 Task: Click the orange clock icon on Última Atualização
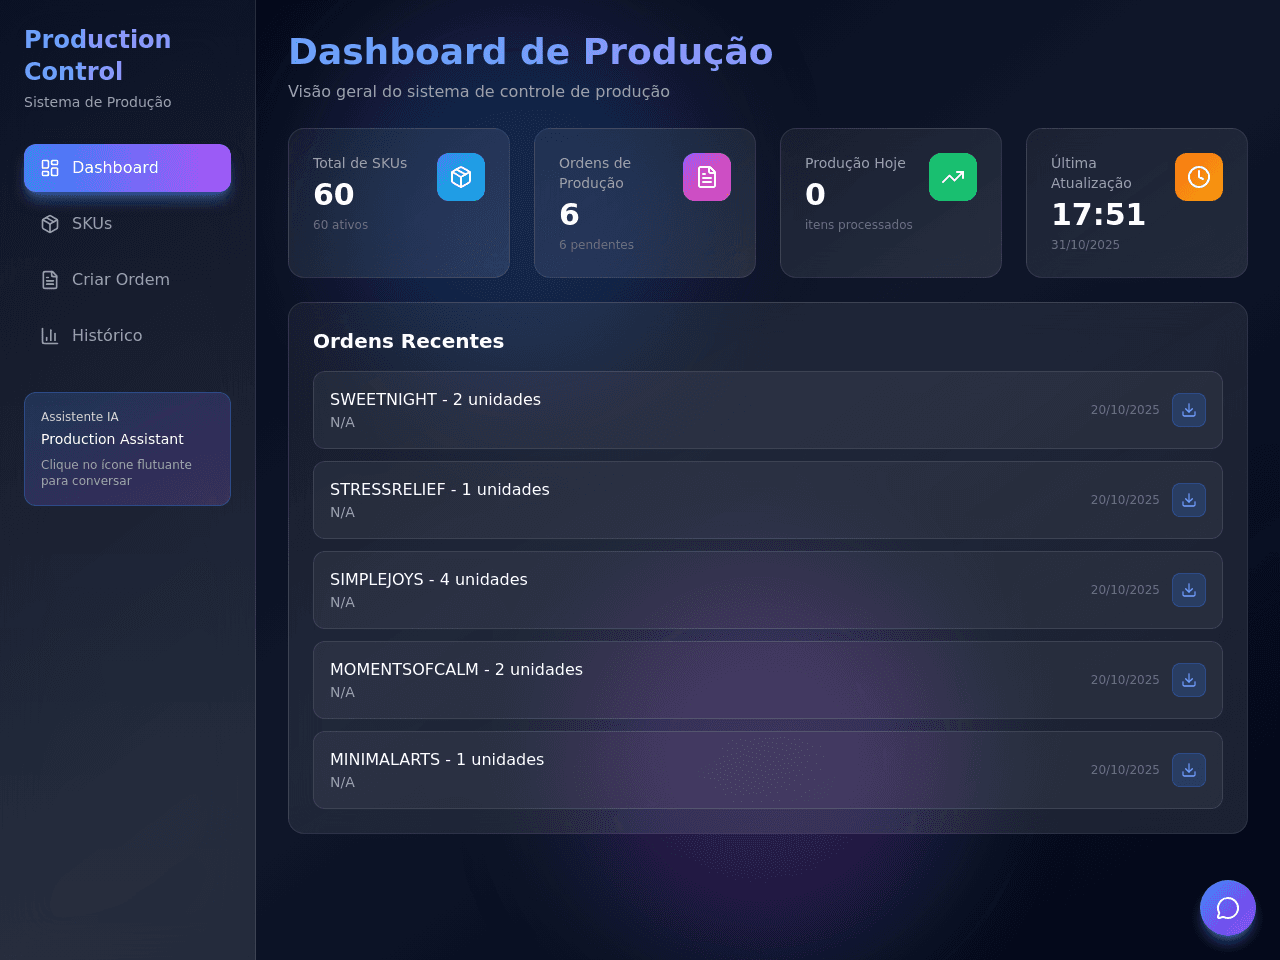coord(1199,177)
